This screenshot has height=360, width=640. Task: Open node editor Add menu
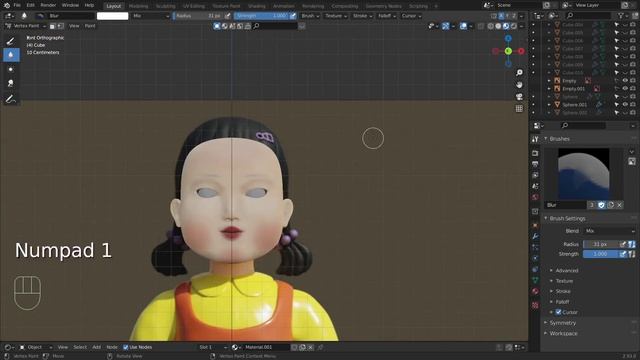pyautogui.click(x=96, y=347)
